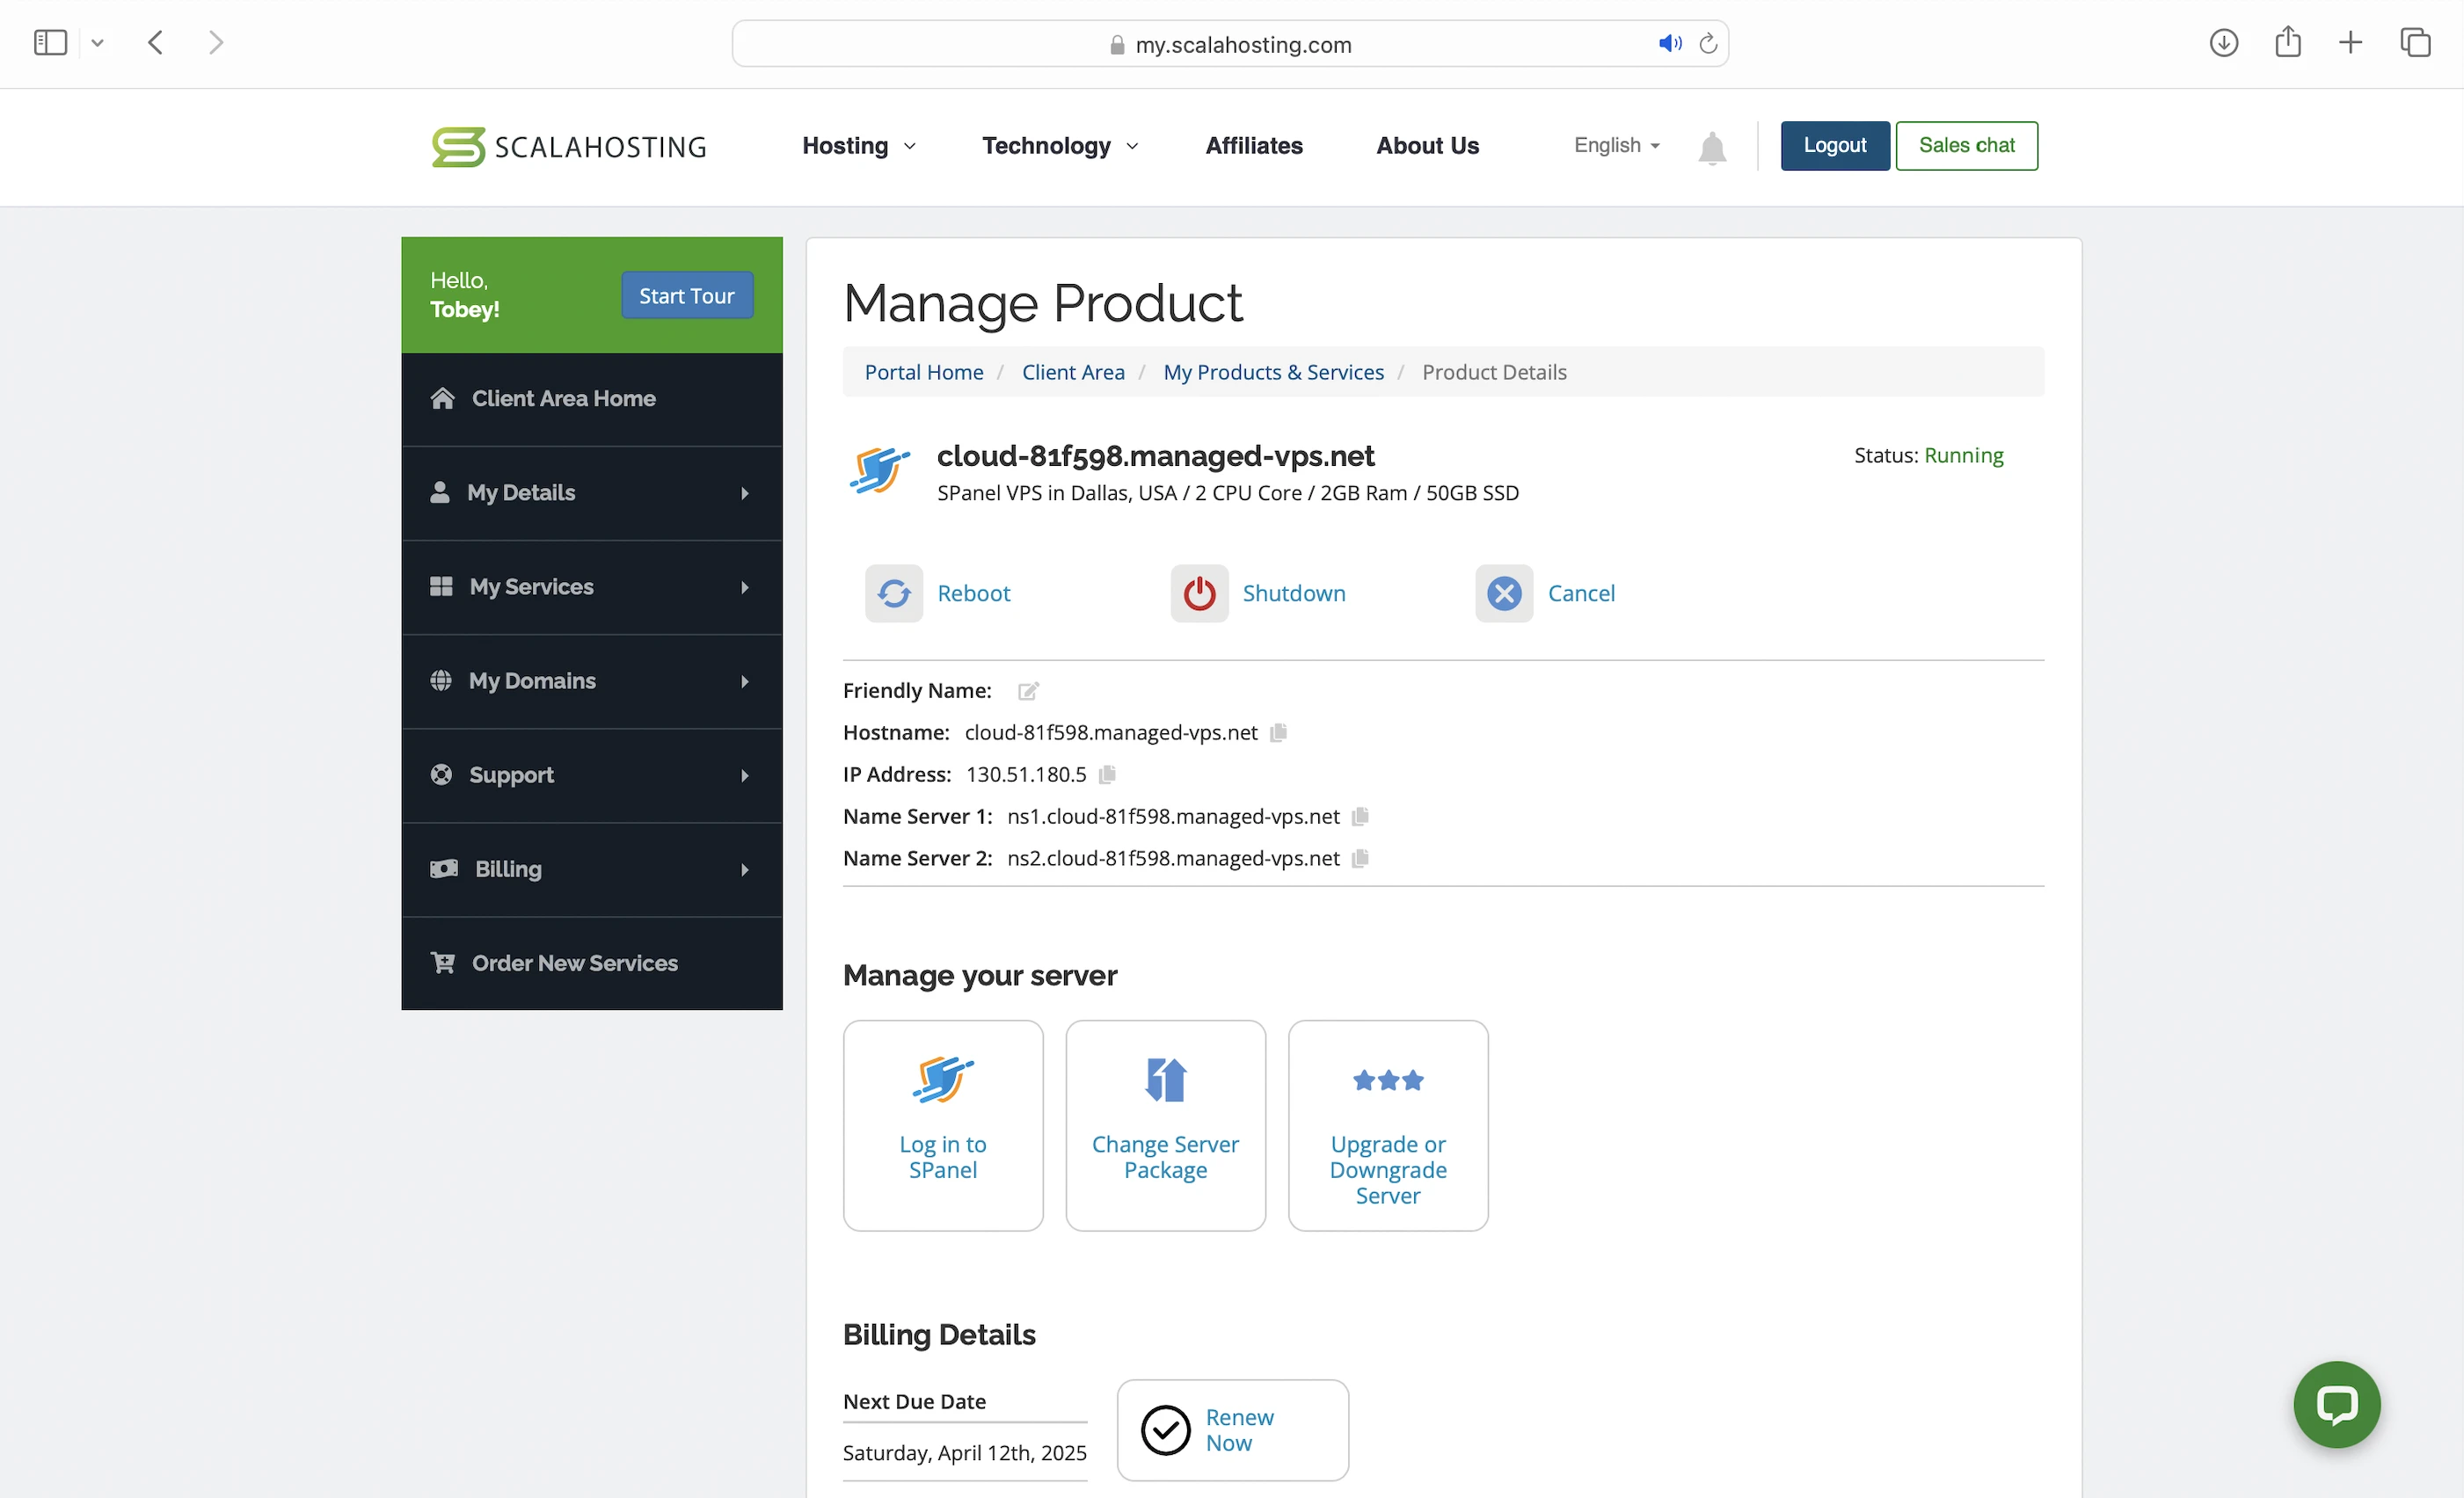The height and width of the screenshot is (1498, 2464).
Task: Expand the Billing sidebar section
Action: pyautogui.click(x=591, y=869)
